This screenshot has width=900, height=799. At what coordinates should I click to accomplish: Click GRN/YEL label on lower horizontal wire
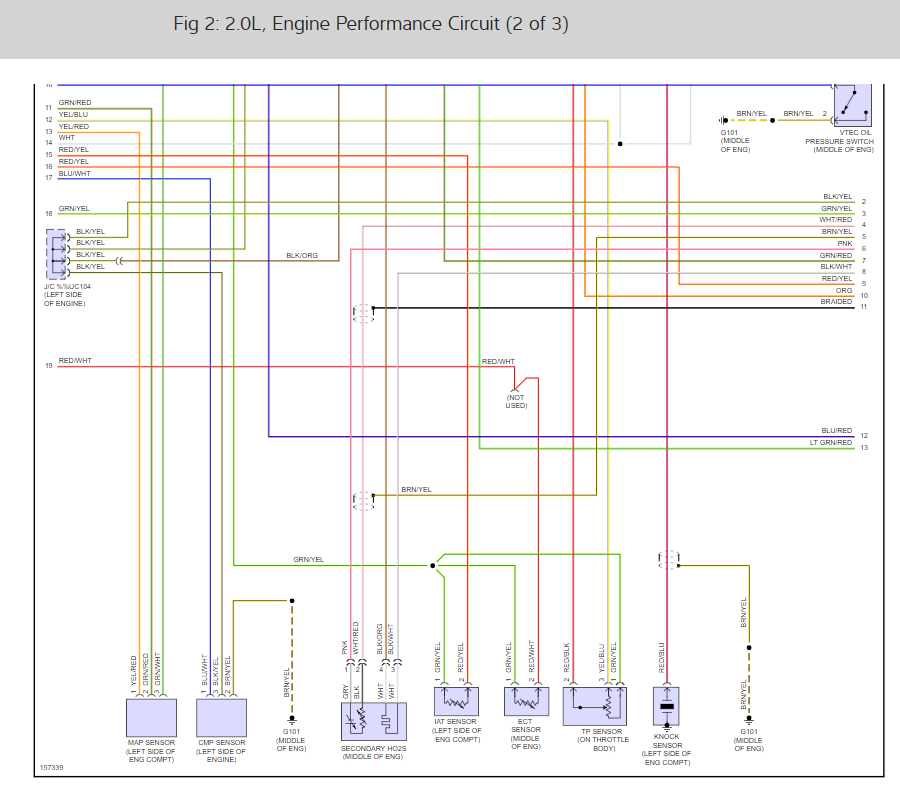[308, 559]
